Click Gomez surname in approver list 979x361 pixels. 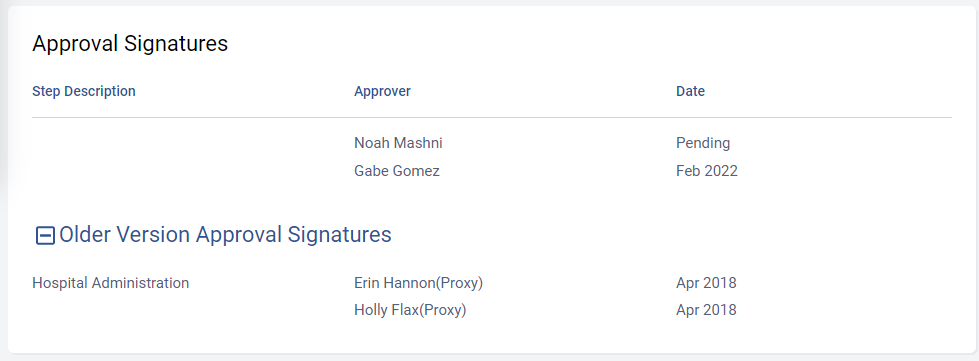(x=419, y=171)
